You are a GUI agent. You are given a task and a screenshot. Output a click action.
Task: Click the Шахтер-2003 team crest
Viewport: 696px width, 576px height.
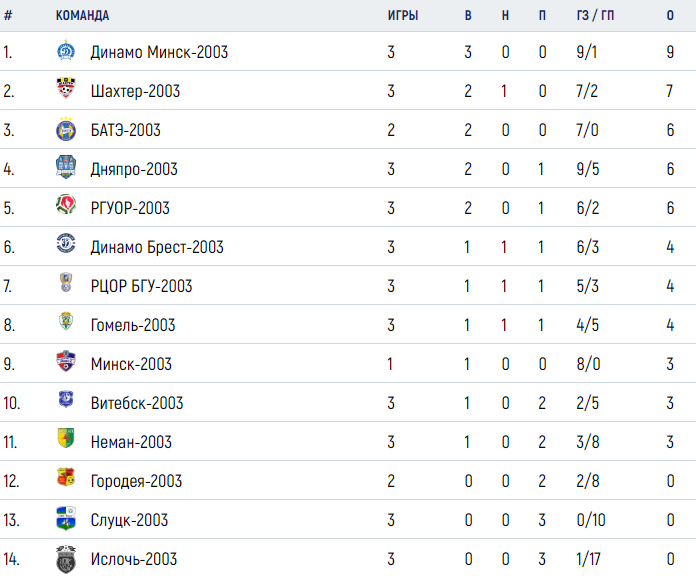click(x=66, y=88)
